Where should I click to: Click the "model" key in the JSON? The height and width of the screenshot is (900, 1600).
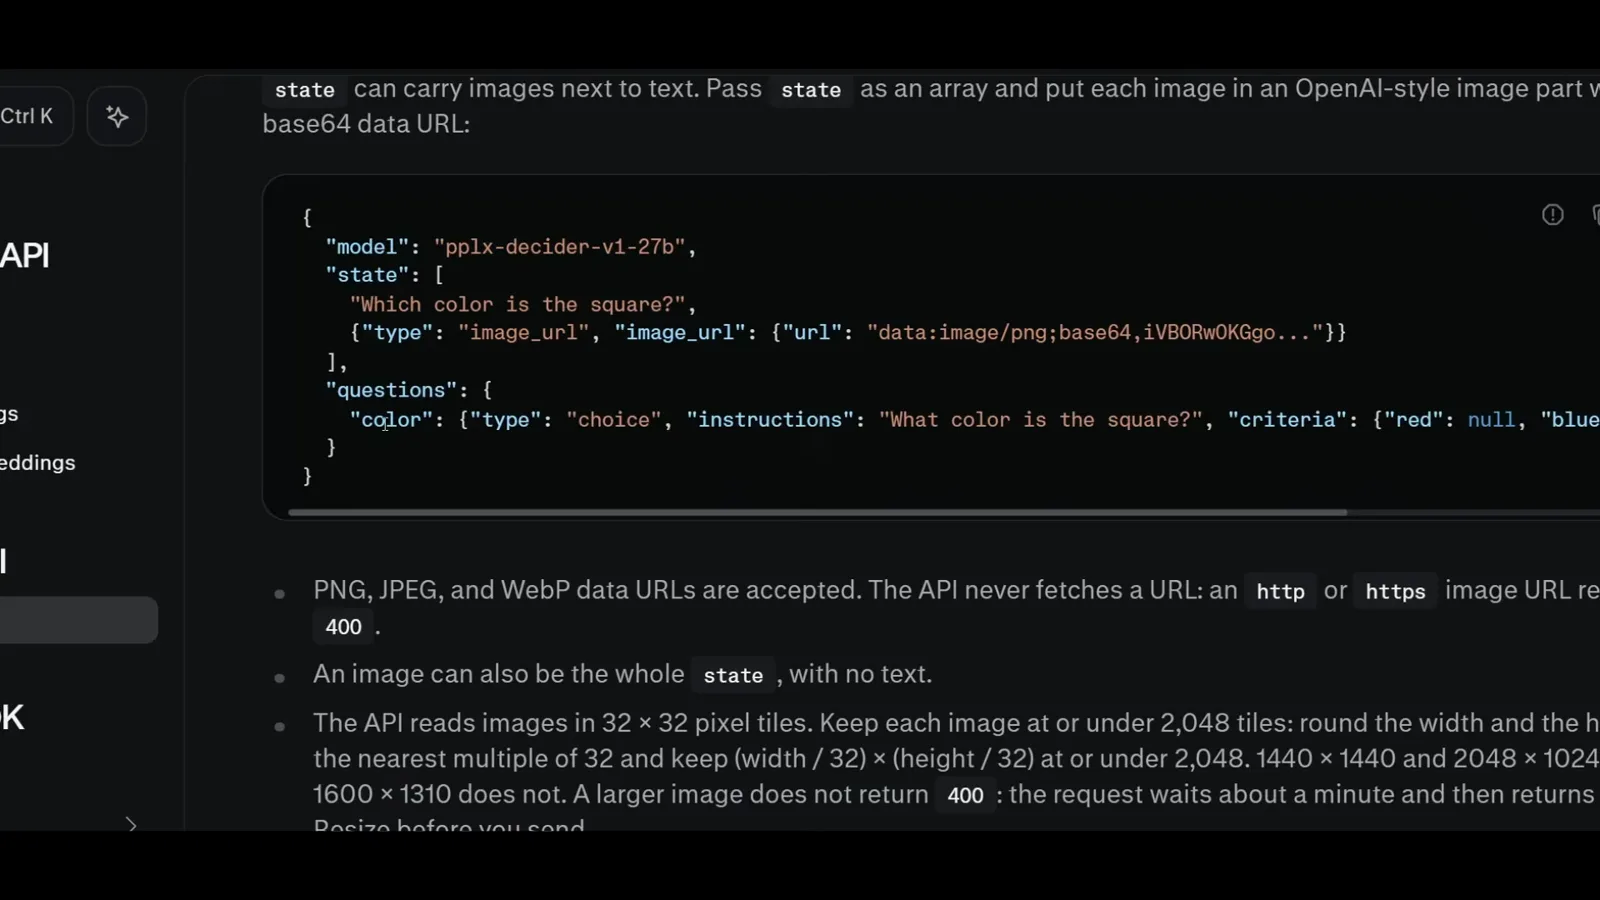coord(367,247)
